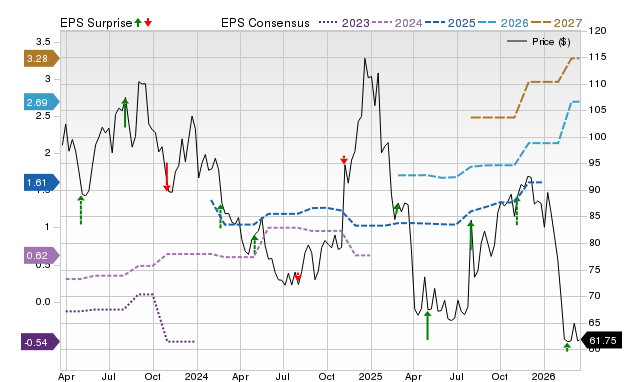The image size is (640, 382).
Task: Click the 115 price axis label
Action: point(598,57)
